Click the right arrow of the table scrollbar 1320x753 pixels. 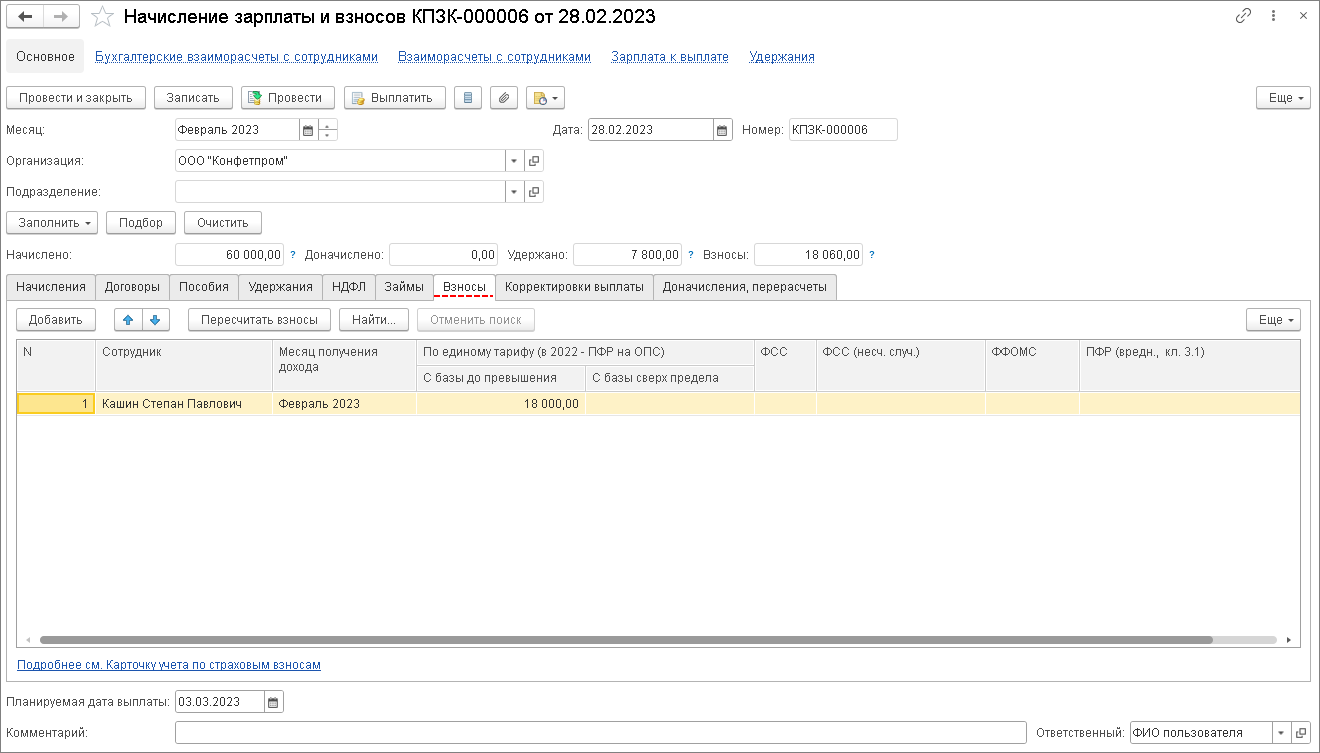click(1290, 639)
